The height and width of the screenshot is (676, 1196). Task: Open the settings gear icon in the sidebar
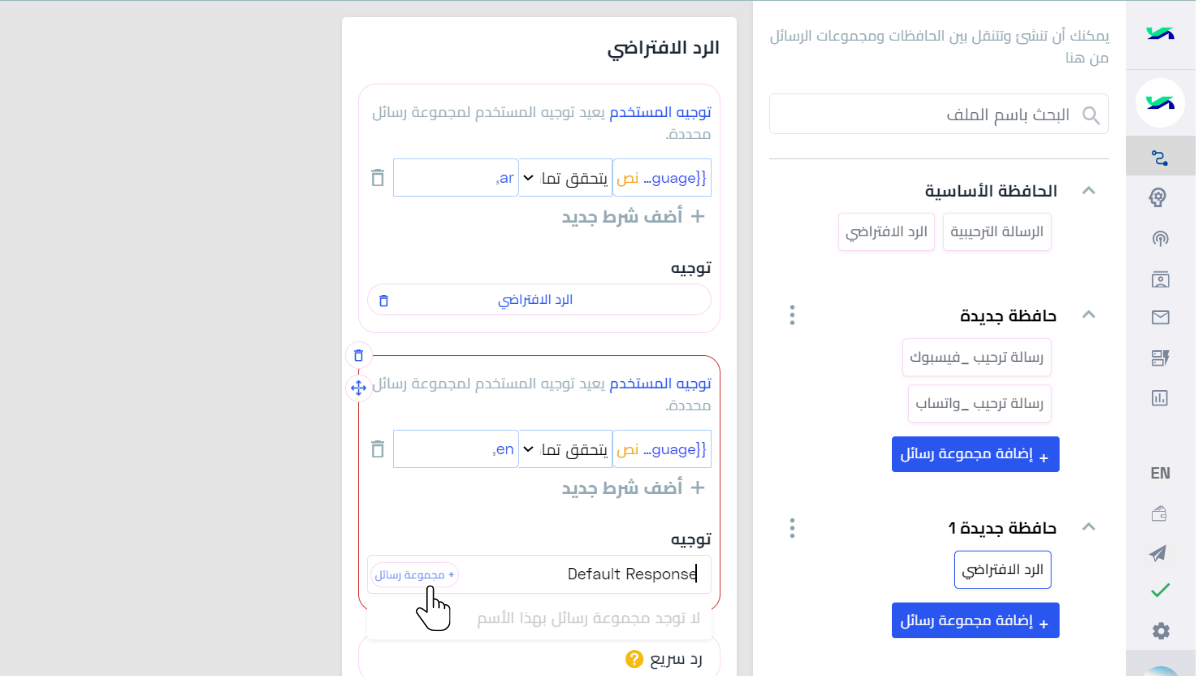[1160, 631]
